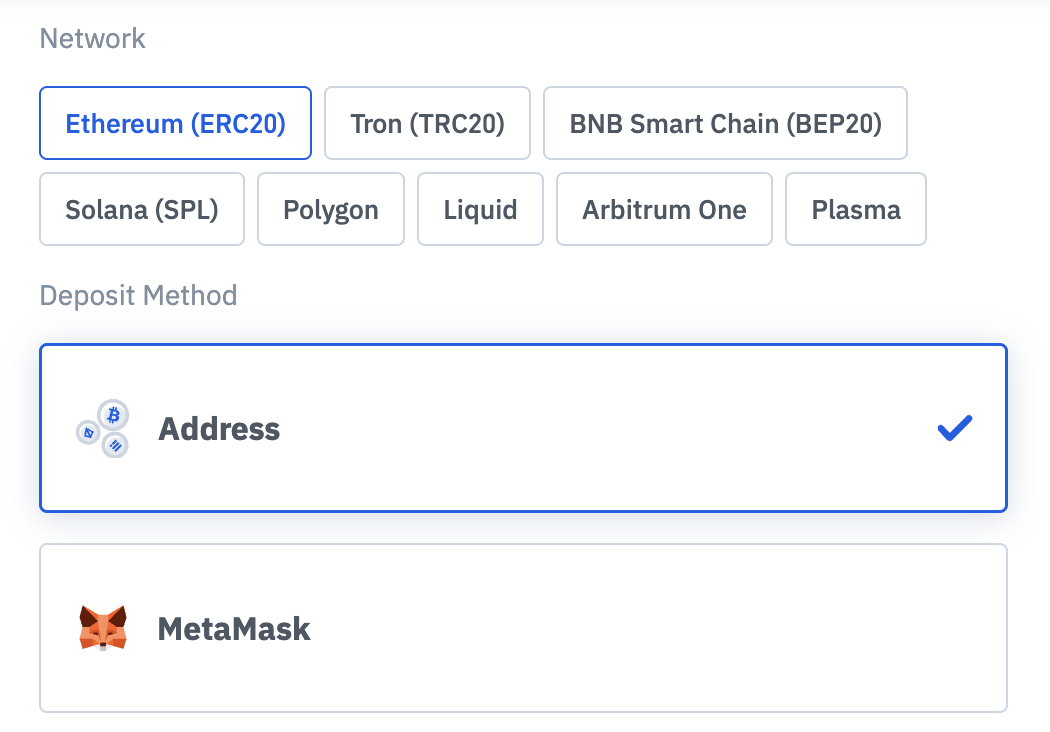Select the Plasma network option

[856, 210]
